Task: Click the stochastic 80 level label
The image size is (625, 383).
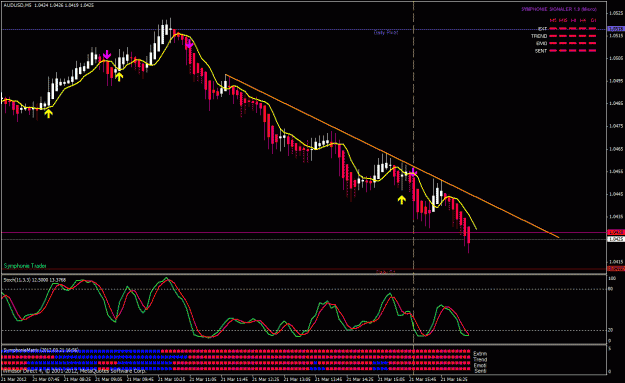Action: pyautogui.click(x=610, y=289)
